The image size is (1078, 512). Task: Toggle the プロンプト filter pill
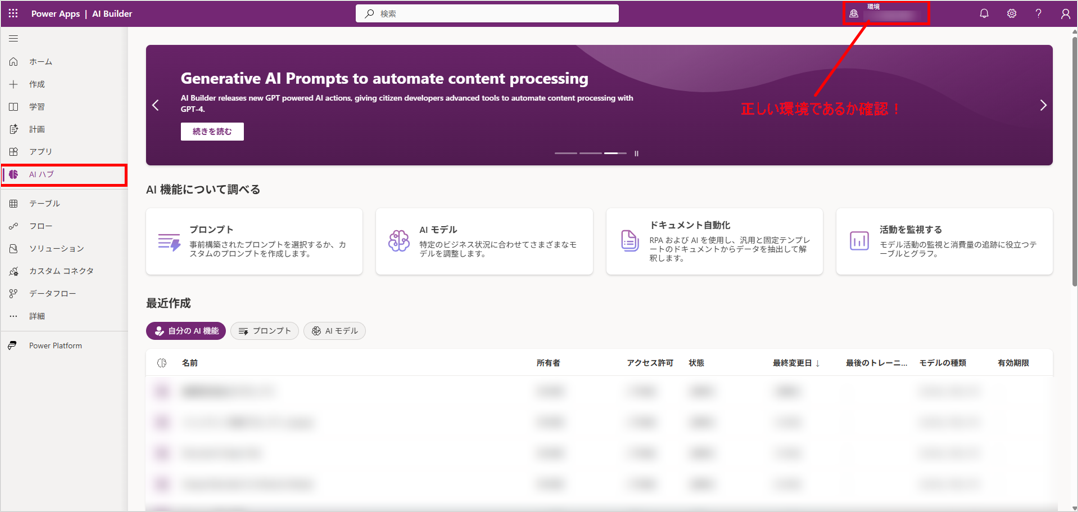(265, 331)
